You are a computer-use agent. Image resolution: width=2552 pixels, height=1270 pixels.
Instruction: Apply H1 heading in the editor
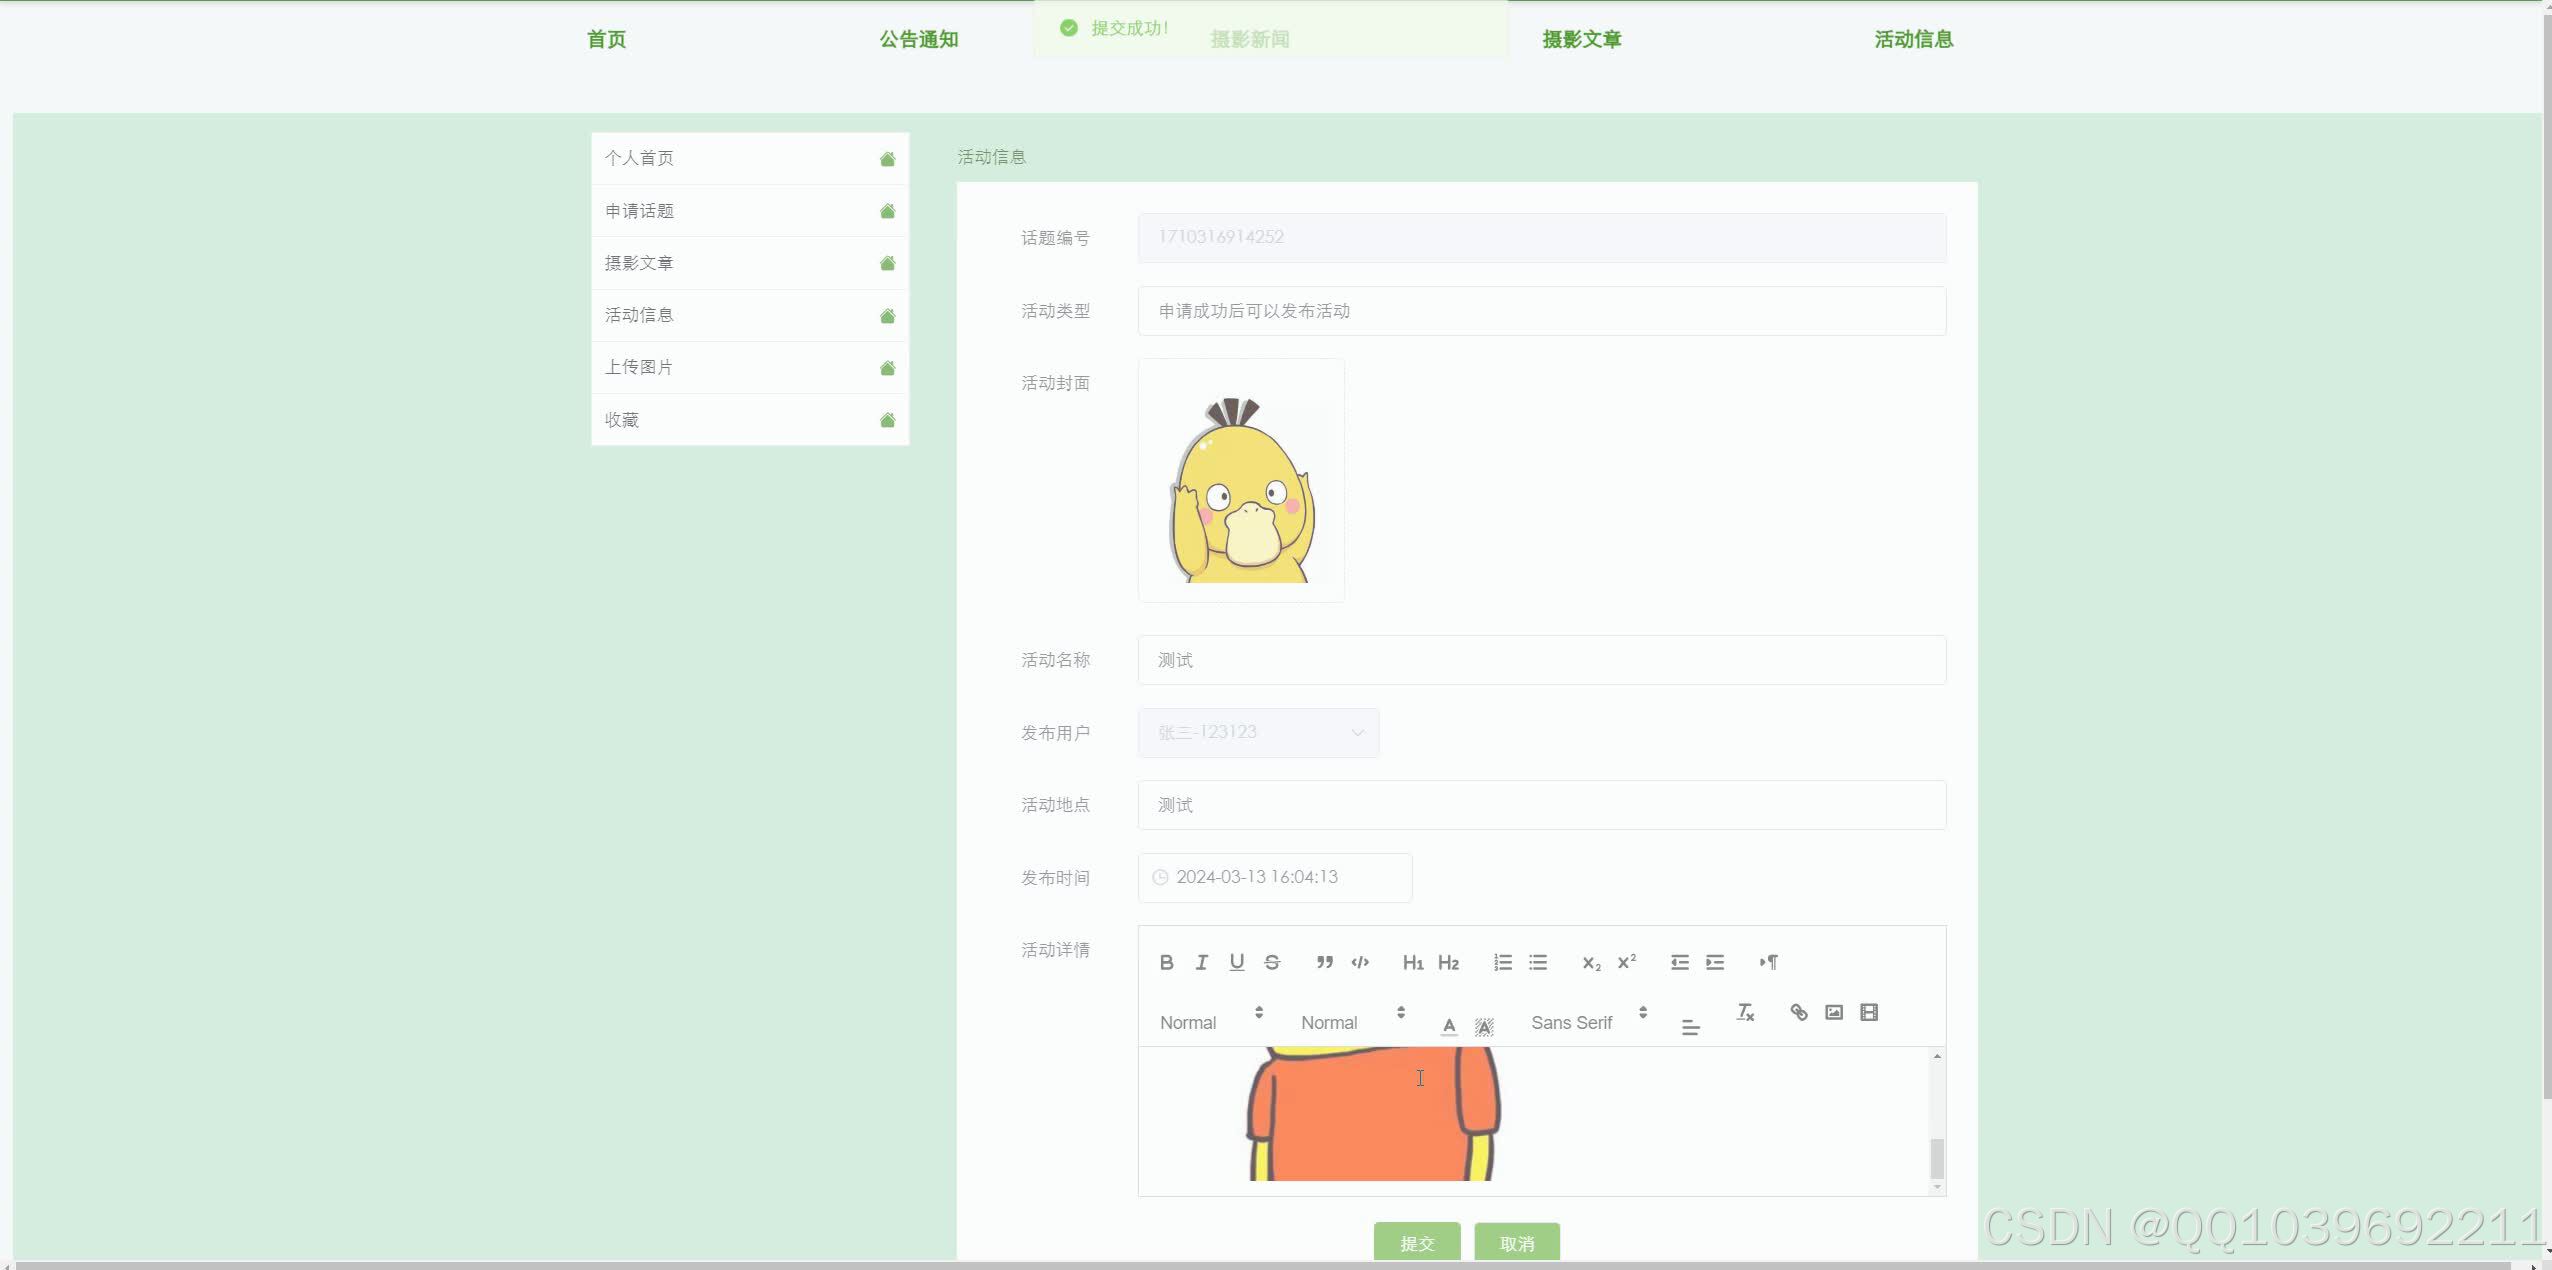[1412, 961]
